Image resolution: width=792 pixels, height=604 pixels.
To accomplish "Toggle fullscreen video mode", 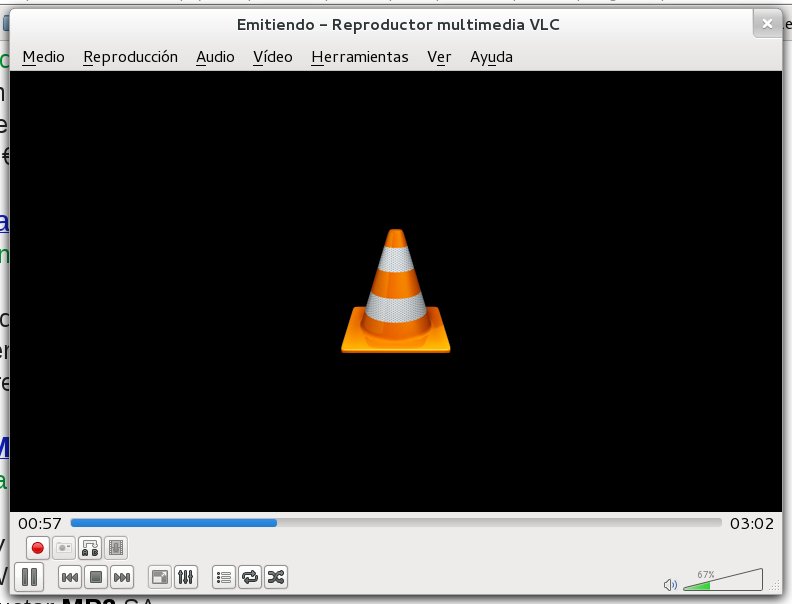I will click(160, 577).
